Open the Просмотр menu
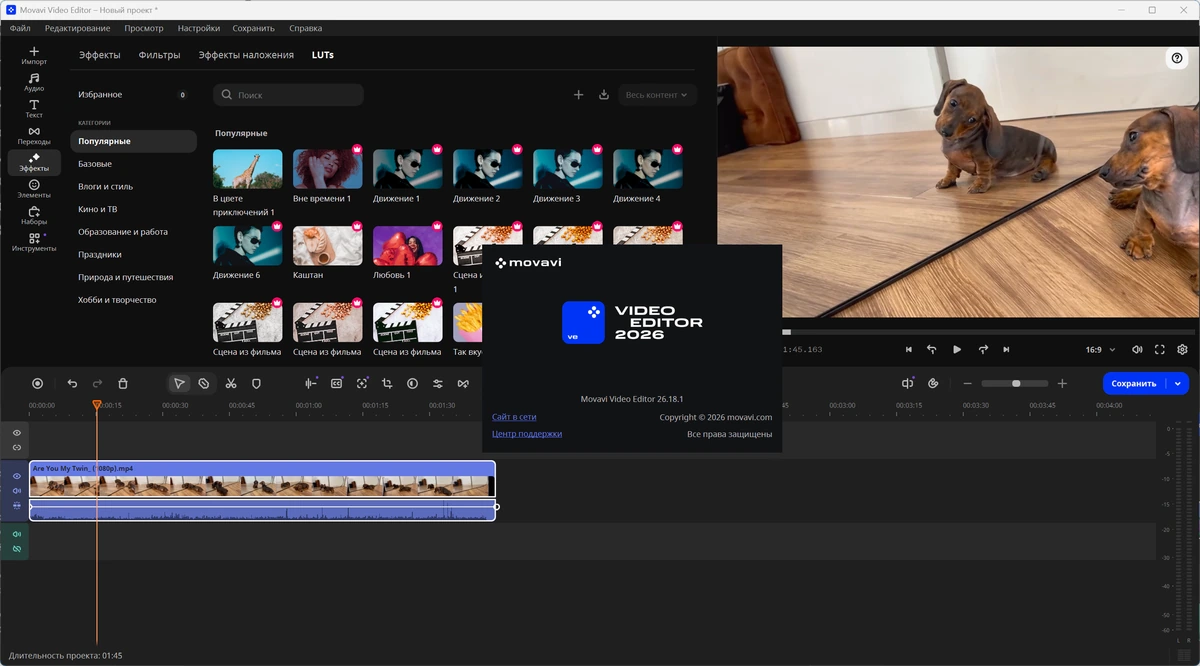This screenshot has width=1200, height=666. [144, 28]
